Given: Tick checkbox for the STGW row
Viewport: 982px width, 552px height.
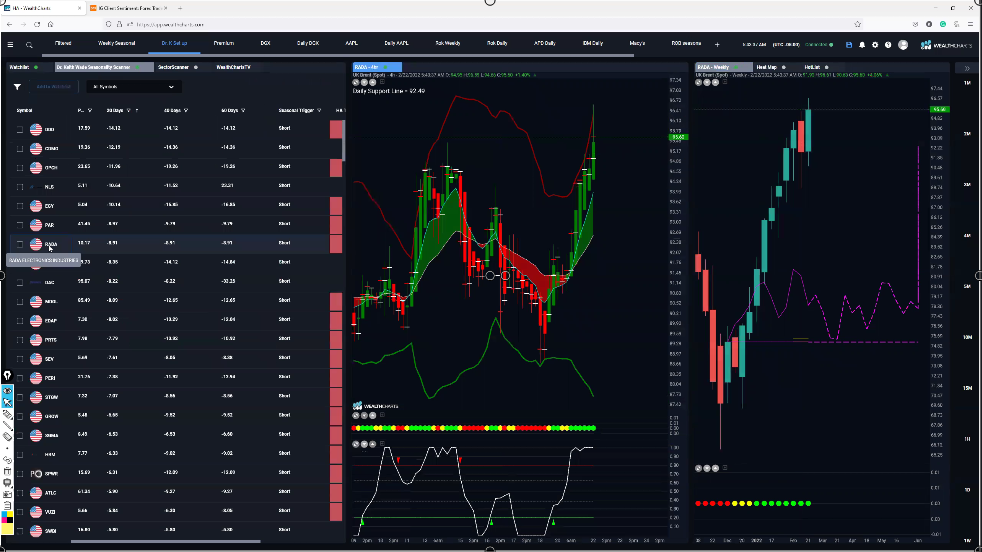Looking at the screenshot, I should [19, 397].
